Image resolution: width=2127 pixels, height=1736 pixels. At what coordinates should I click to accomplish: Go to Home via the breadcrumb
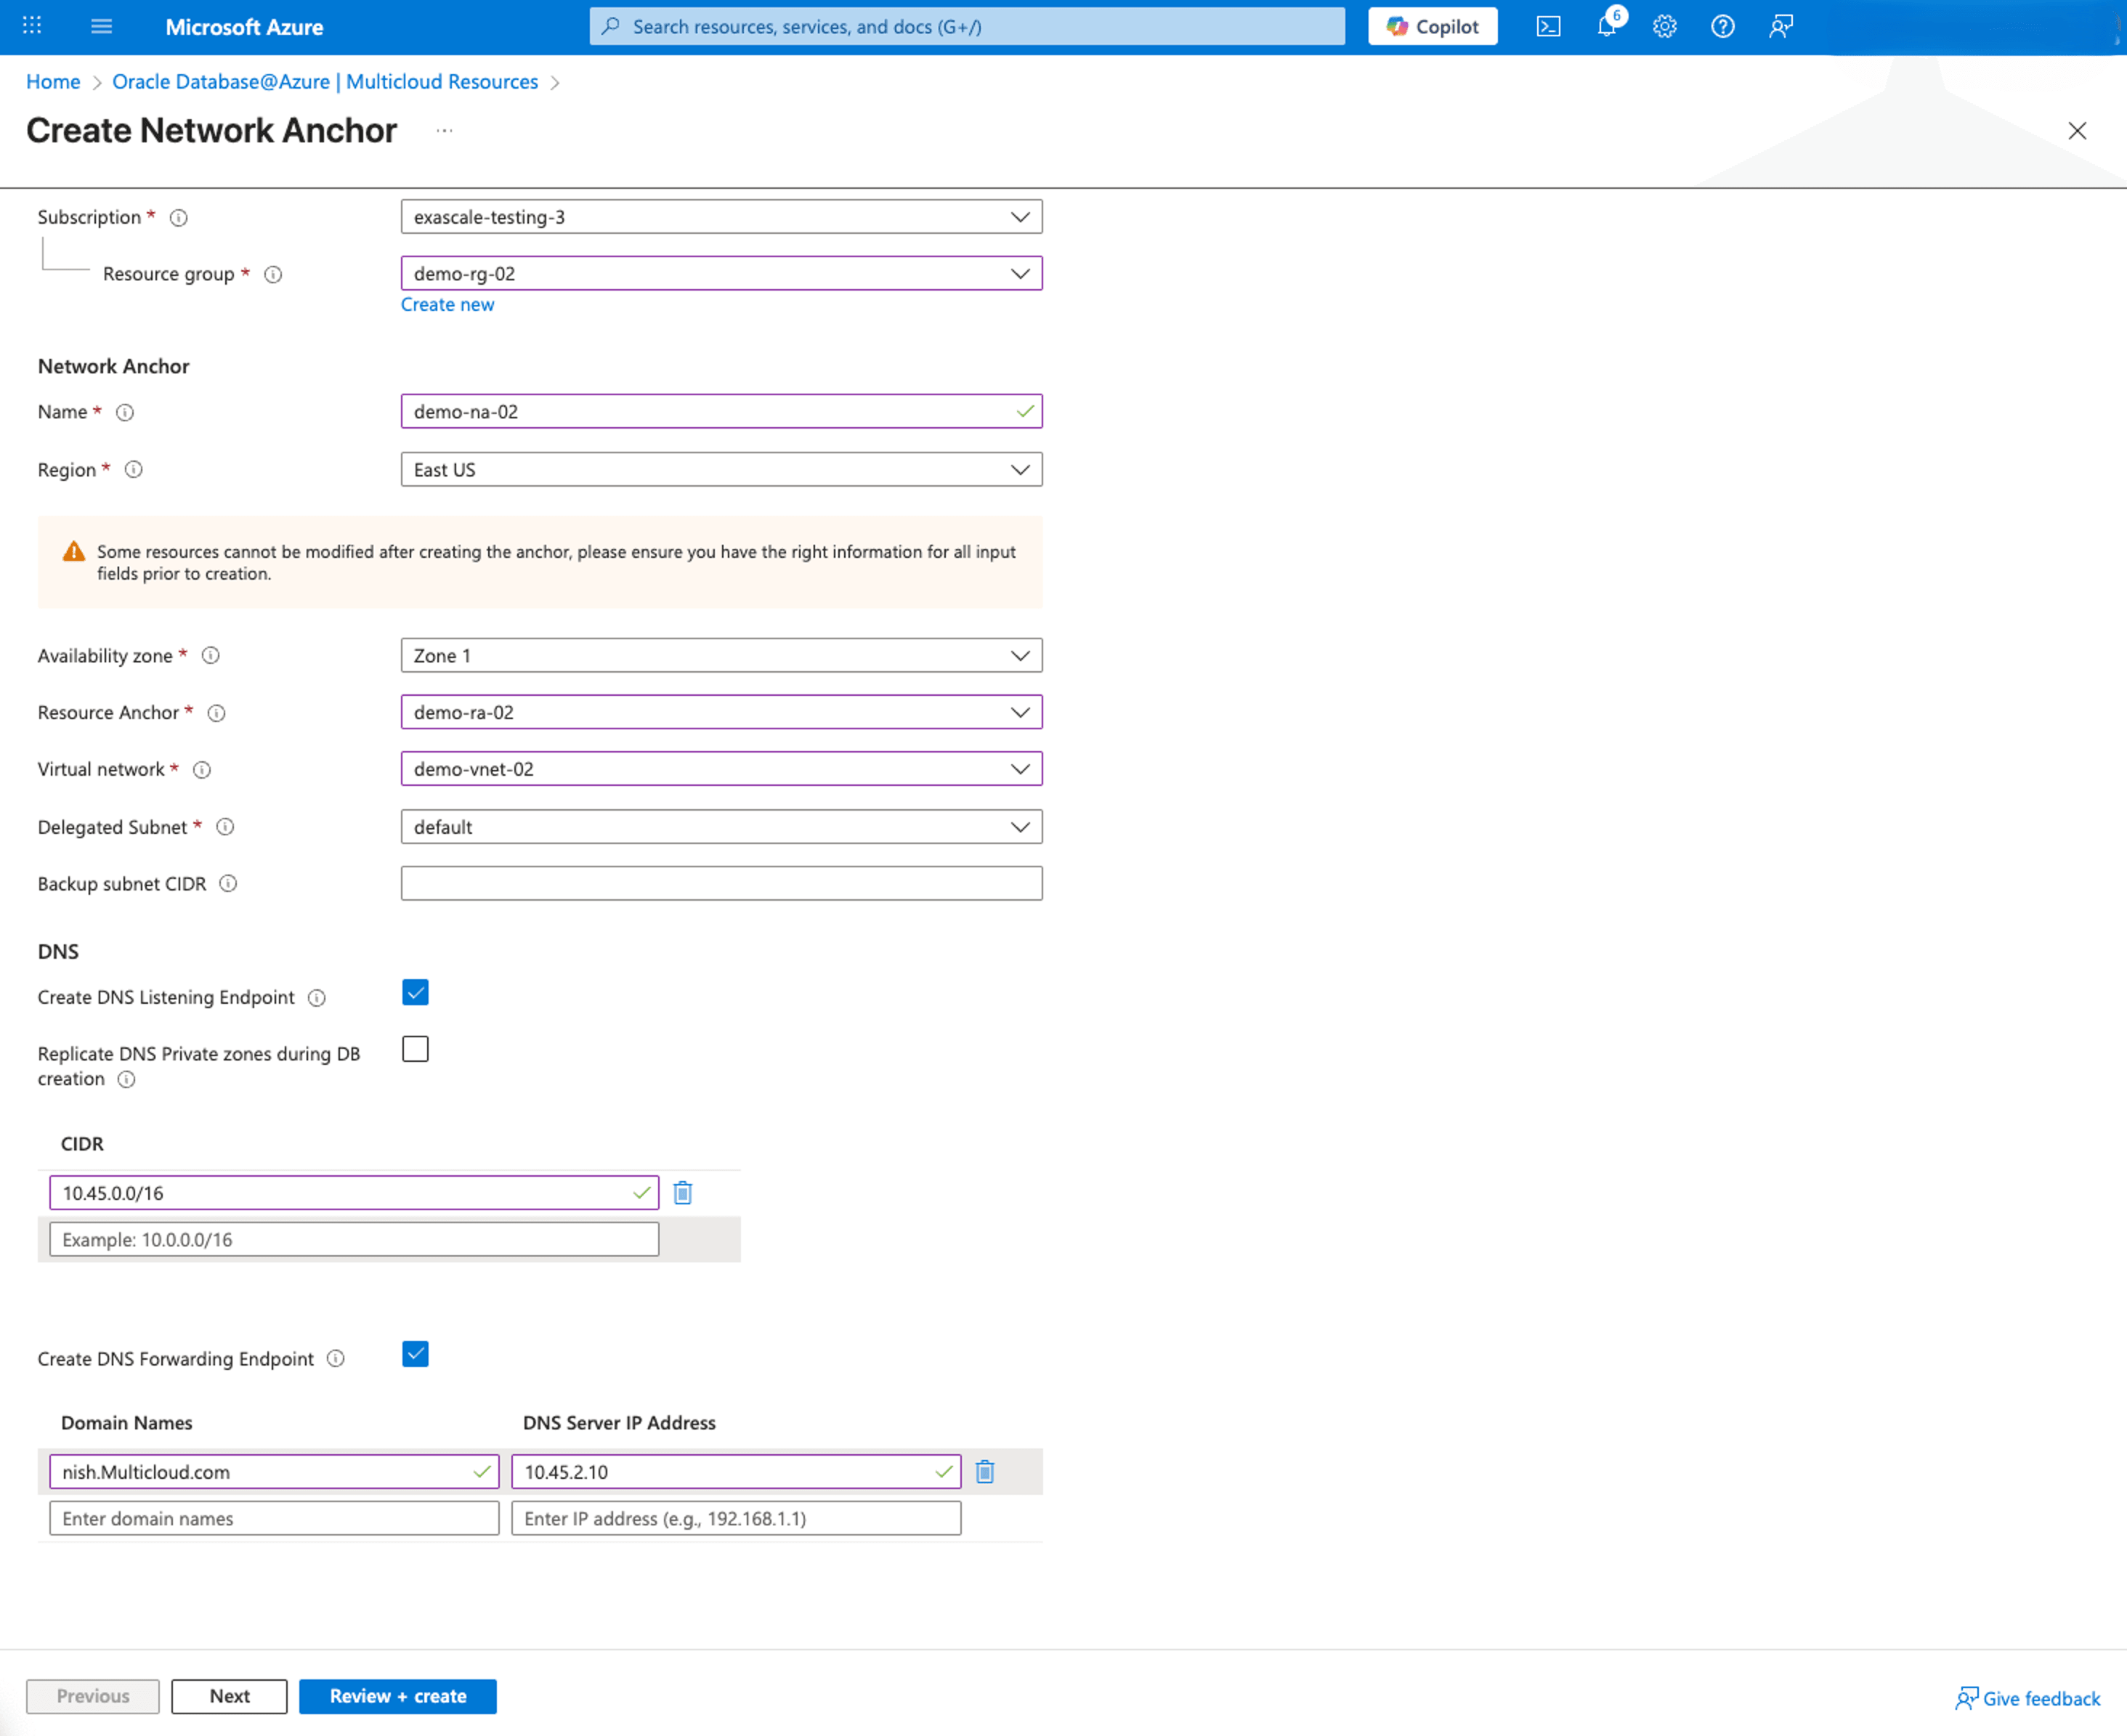(x=53, y=81)
